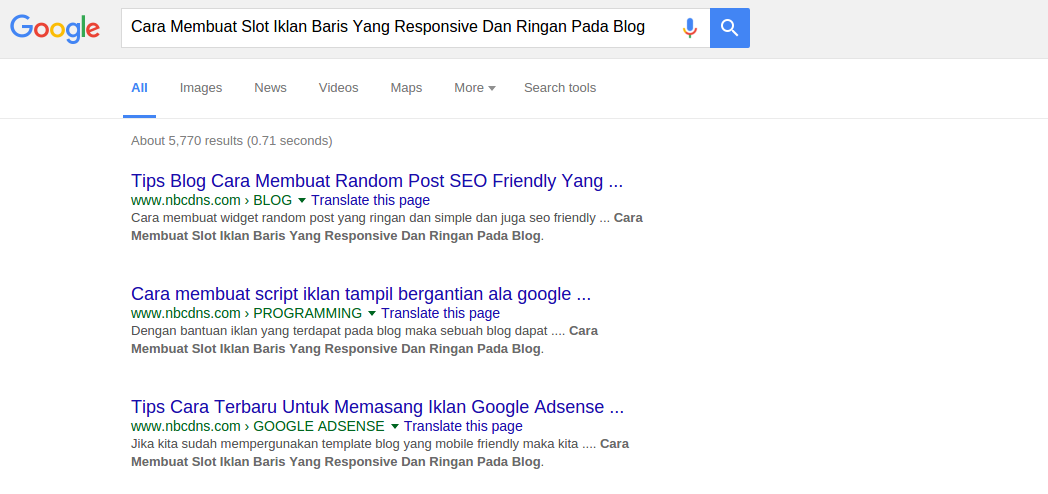
Task: Expand the More dropdown menu
Action: click(475, 88)
